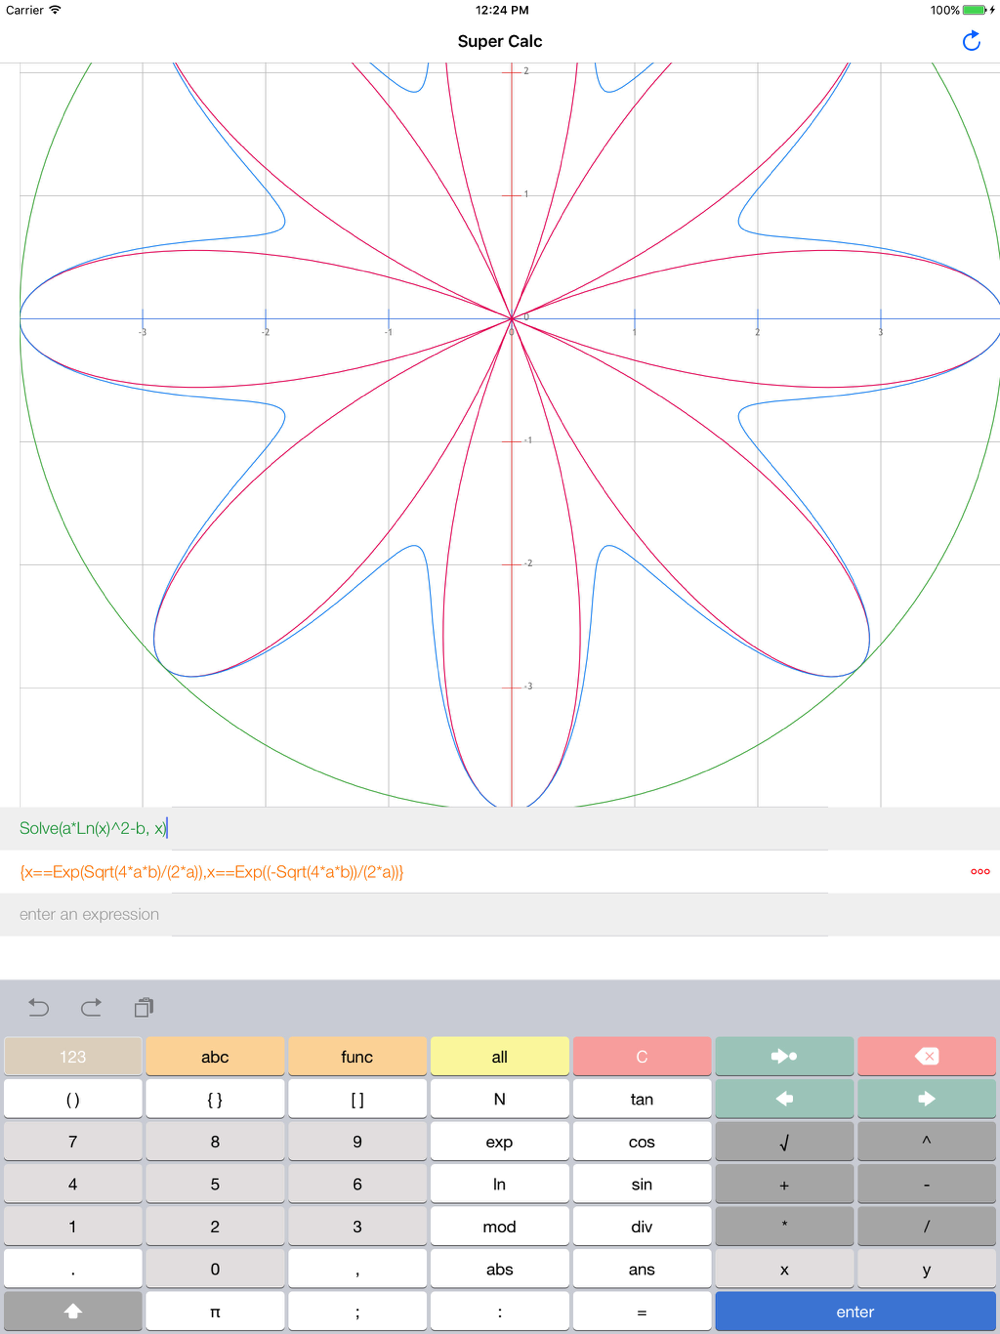1000x1334 pixels.
Task: Move the cursor left with the arrow key
Action: (784, 1099)
